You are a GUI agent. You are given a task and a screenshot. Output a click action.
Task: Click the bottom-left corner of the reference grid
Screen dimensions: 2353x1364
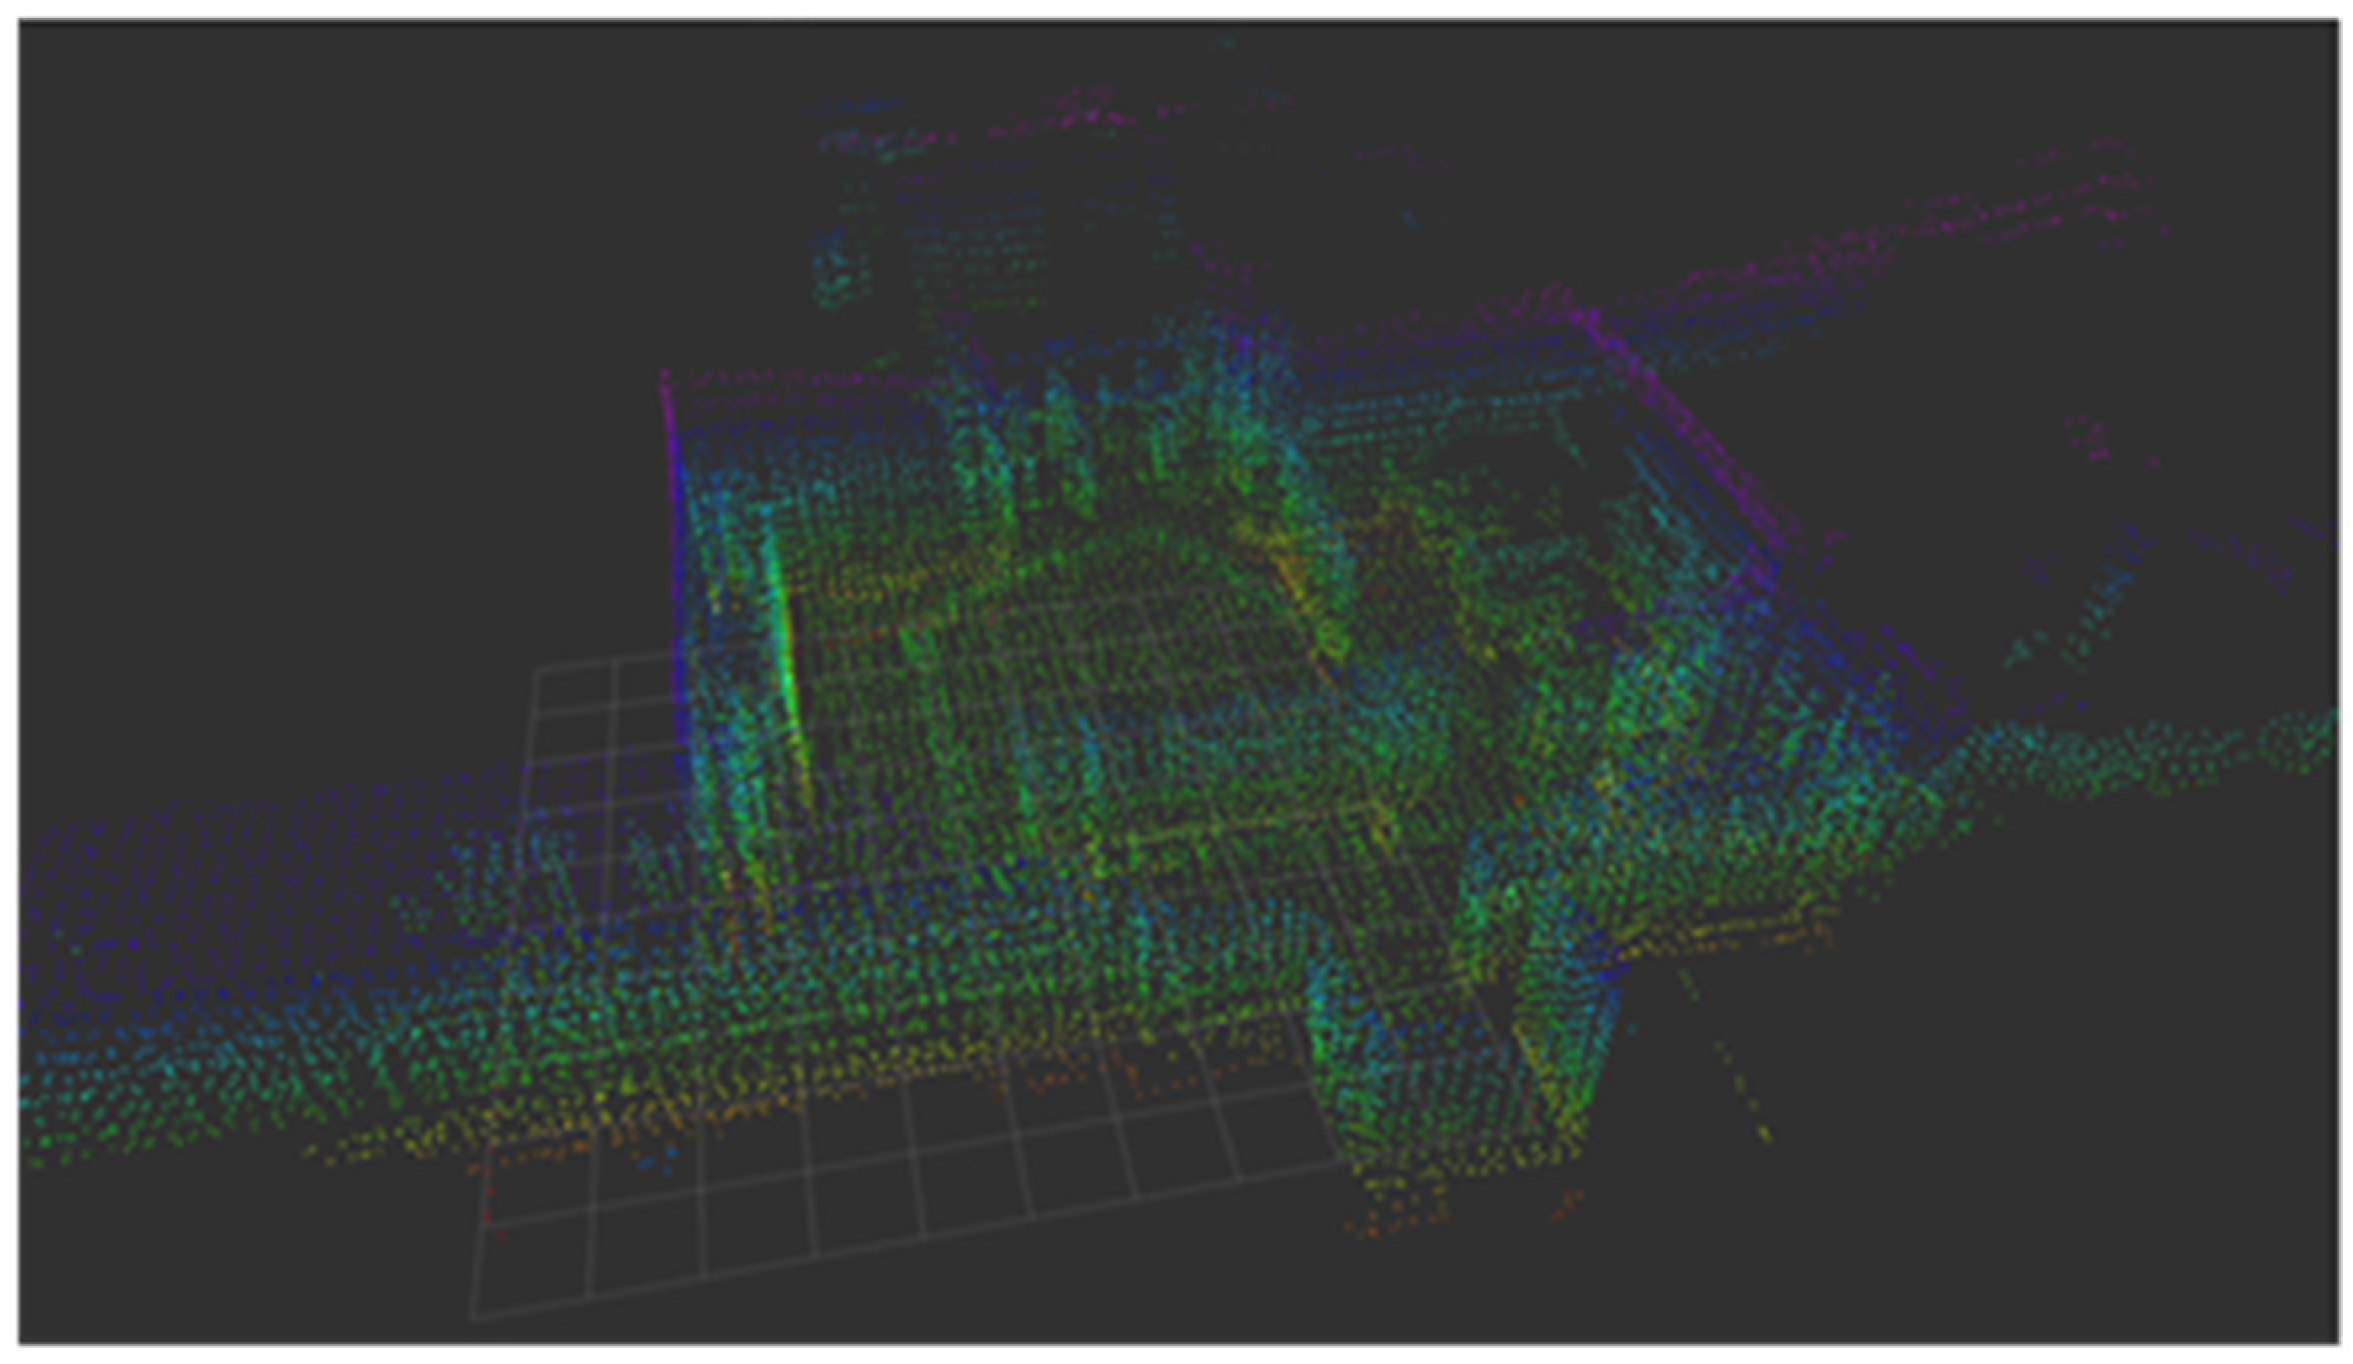(x=470, y=1320)
